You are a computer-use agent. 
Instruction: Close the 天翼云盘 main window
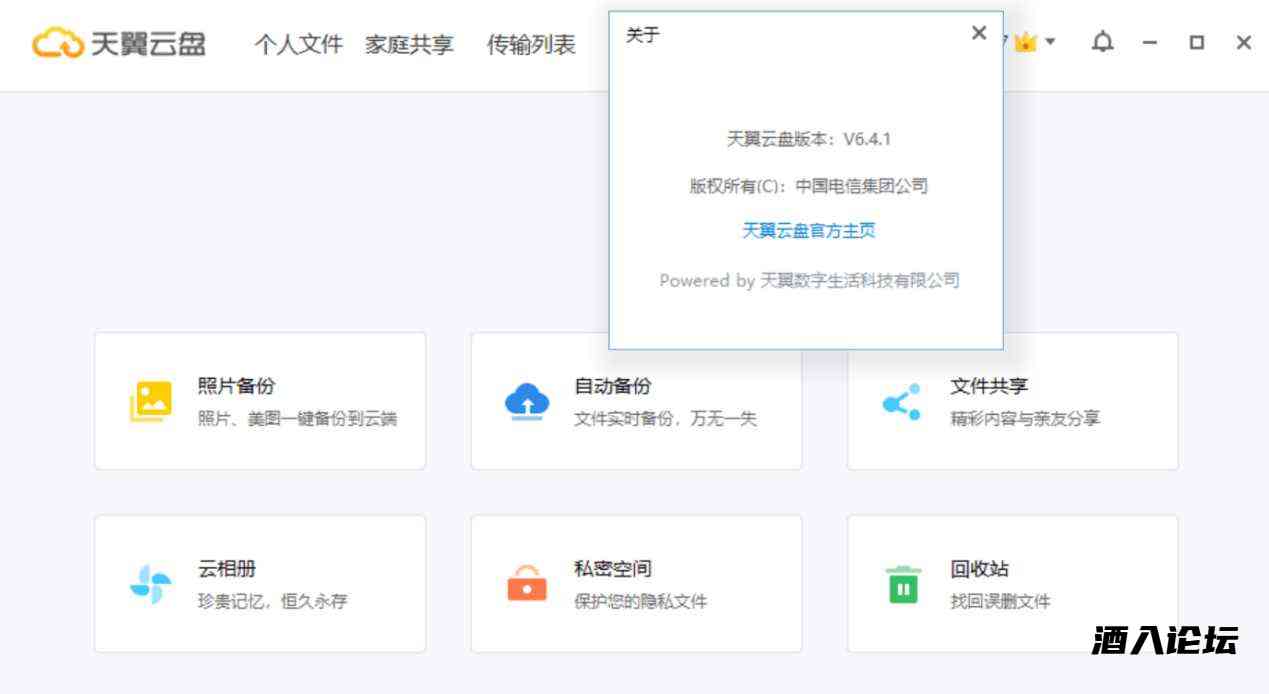pyautogui.click(x=1244, y=43)
